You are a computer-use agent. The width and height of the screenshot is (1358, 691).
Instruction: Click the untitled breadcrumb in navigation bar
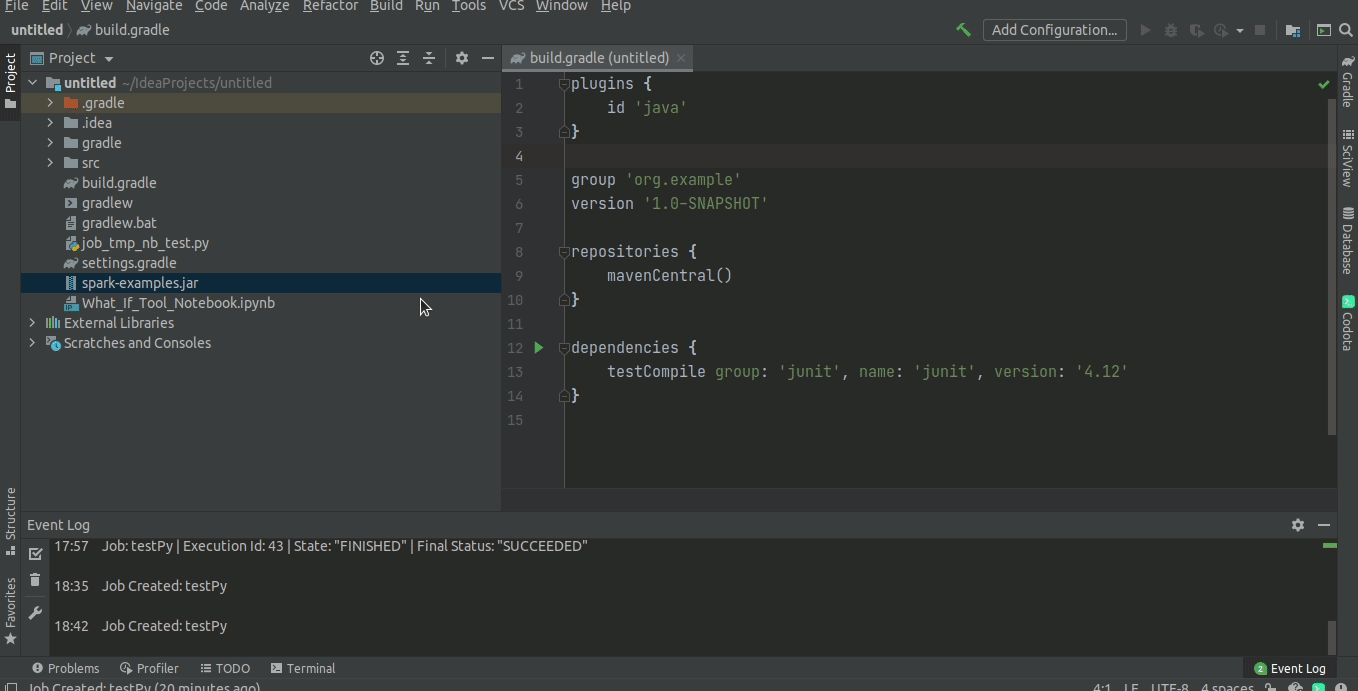tap(37, 30)
